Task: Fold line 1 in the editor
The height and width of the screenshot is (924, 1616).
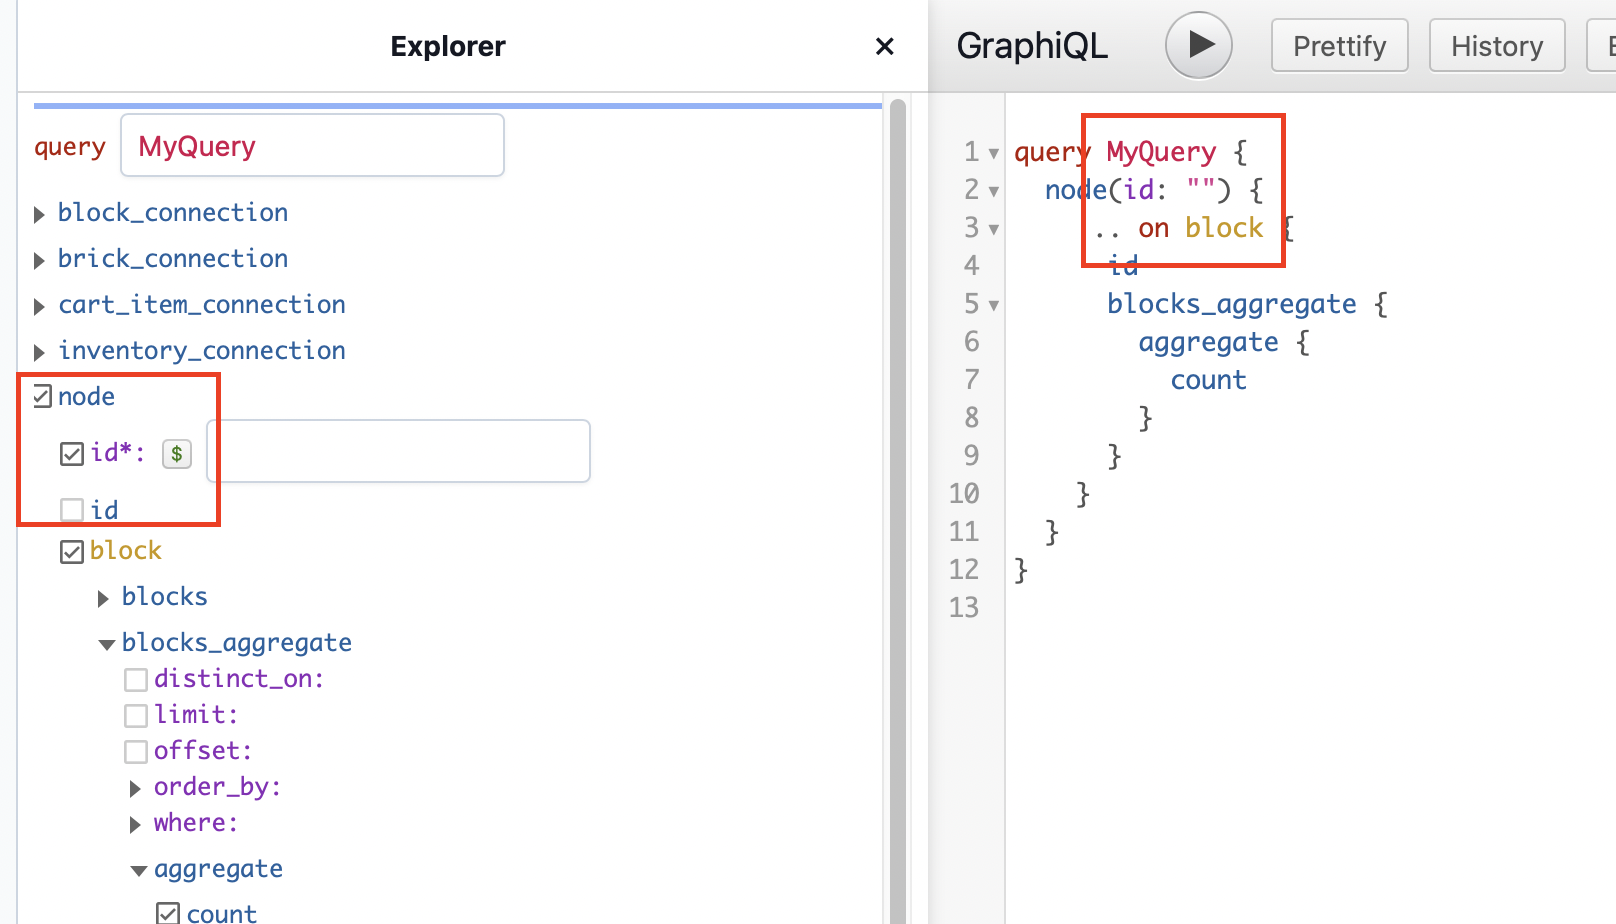Action: [x=994, y=153]
